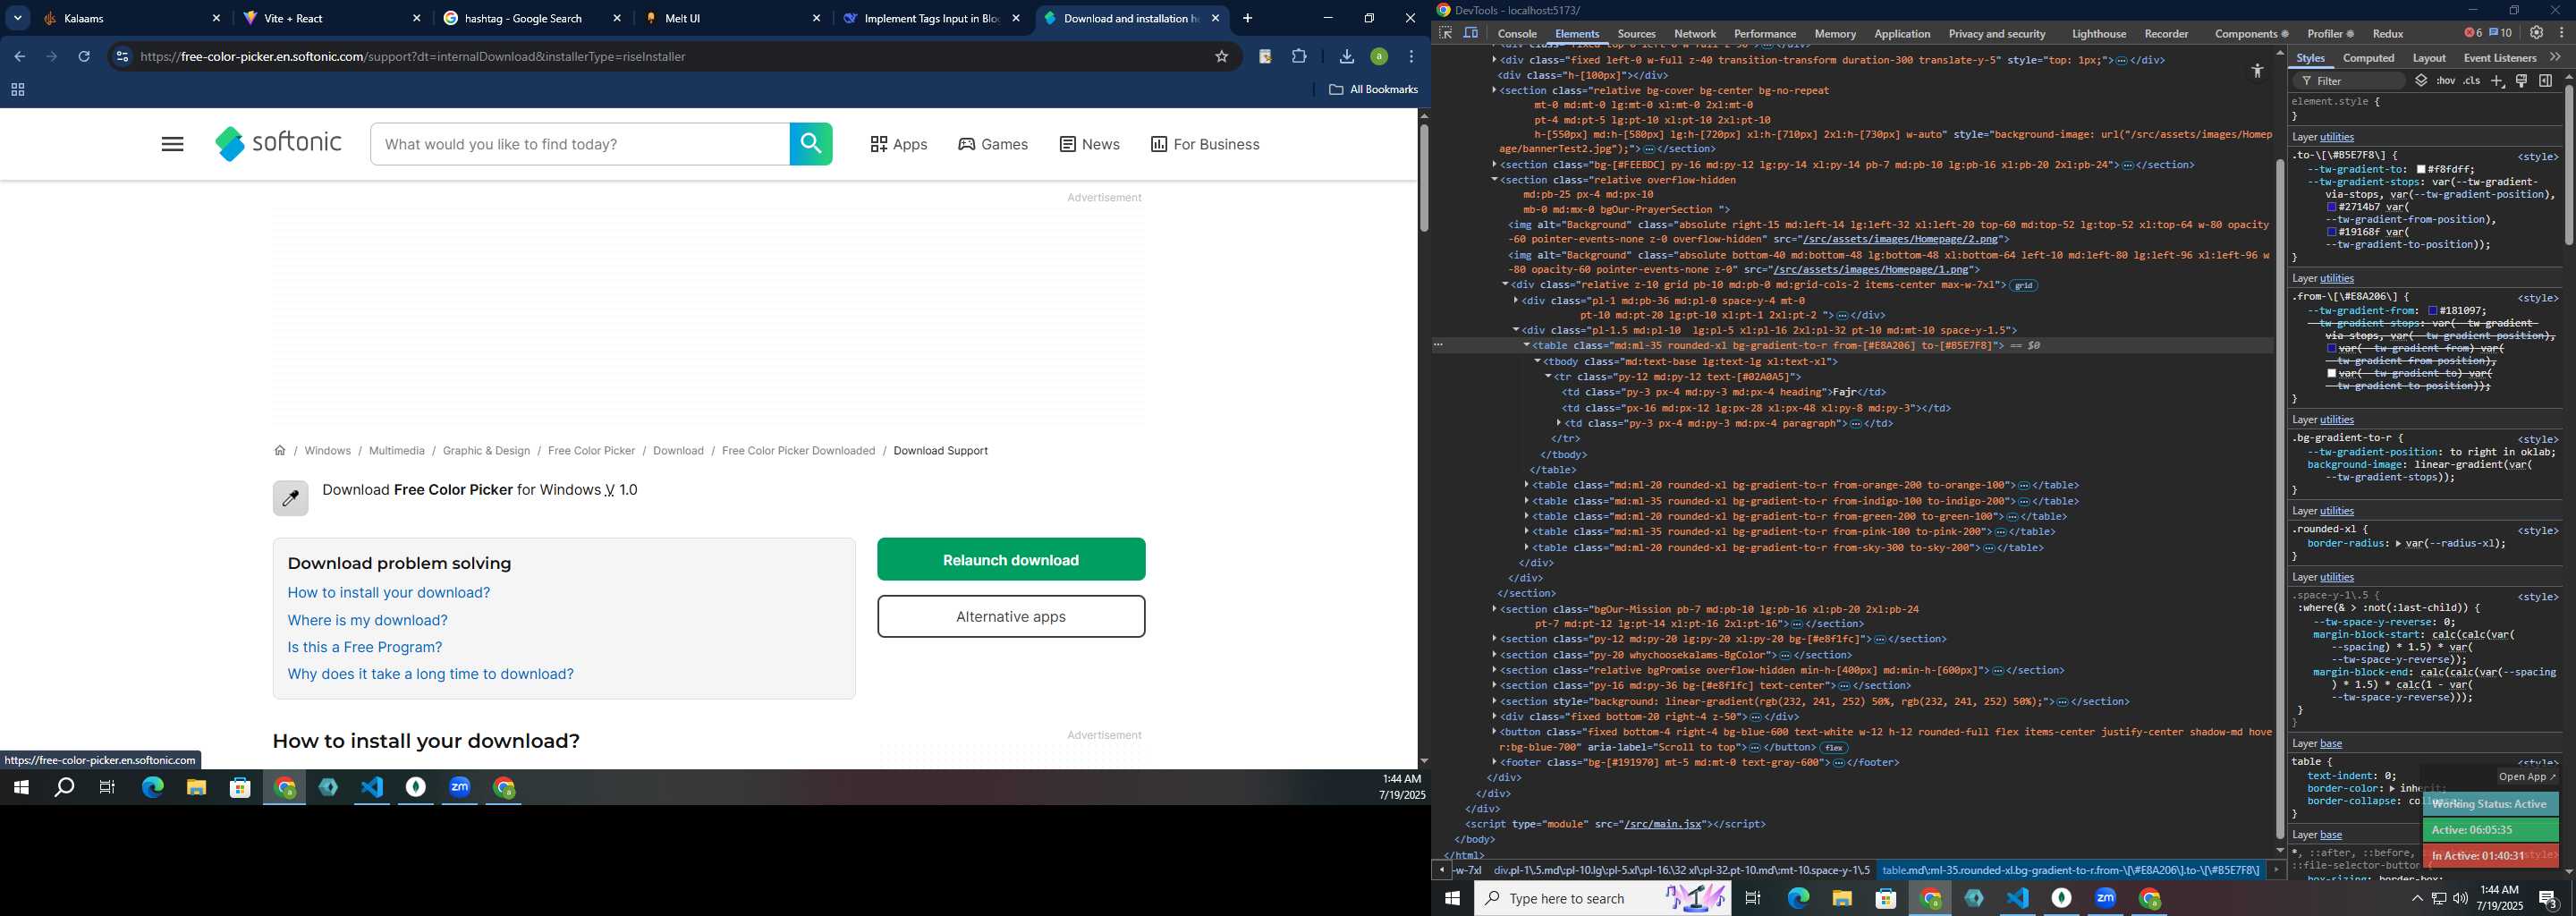Switch to Layout tab in Styles pane
The image size is (2576, 916).
[x=2429, y=58]
